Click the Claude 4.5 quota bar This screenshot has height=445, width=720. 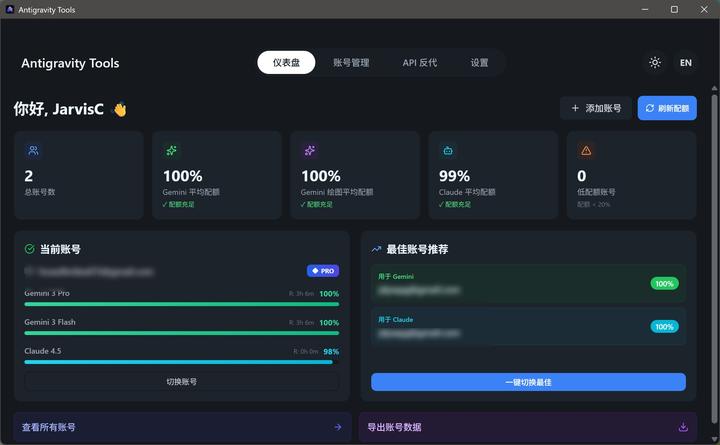182,362
